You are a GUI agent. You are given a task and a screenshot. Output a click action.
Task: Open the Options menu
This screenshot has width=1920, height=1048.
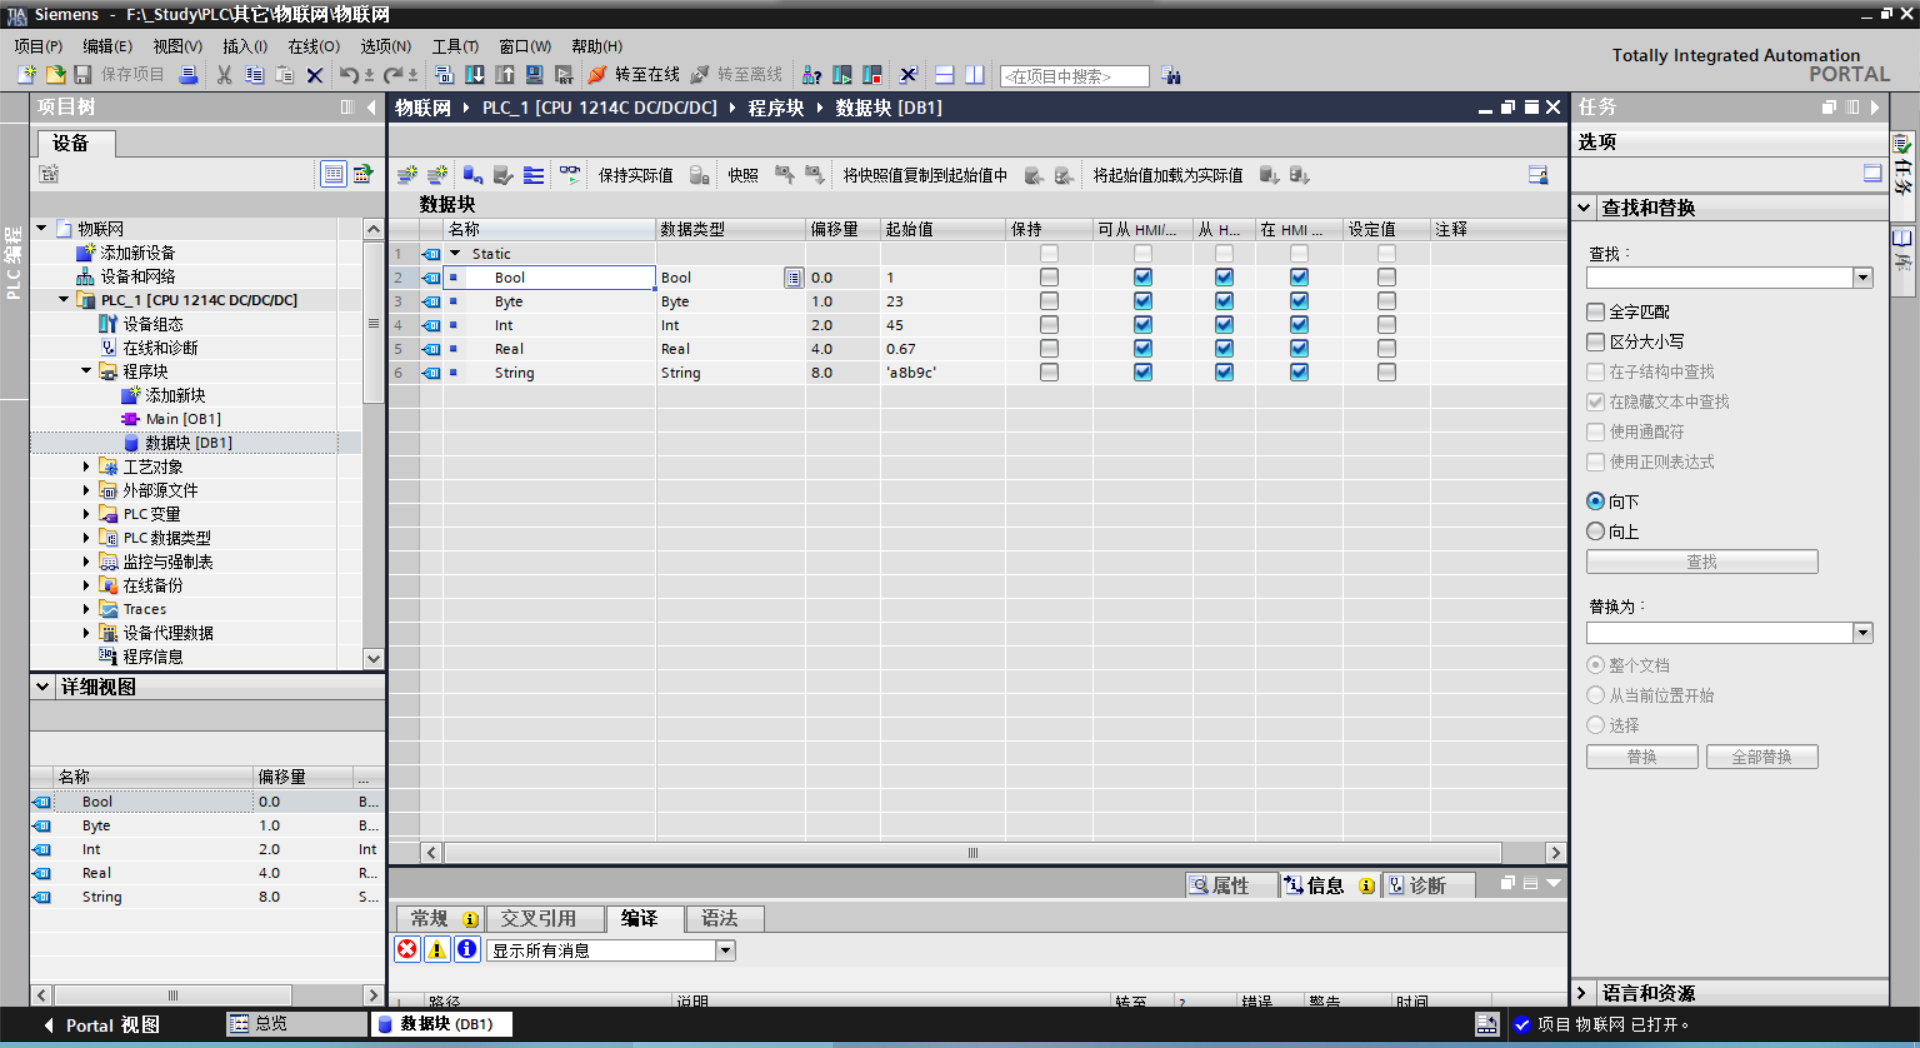(x=386, y=46)
